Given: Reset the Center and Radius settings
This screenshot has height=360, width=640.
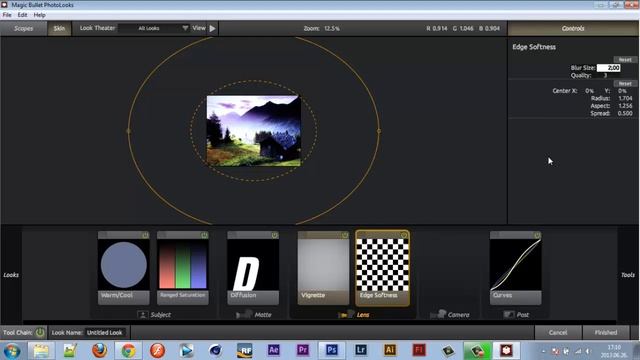Looking at the screenshot, I should [625, 83].
